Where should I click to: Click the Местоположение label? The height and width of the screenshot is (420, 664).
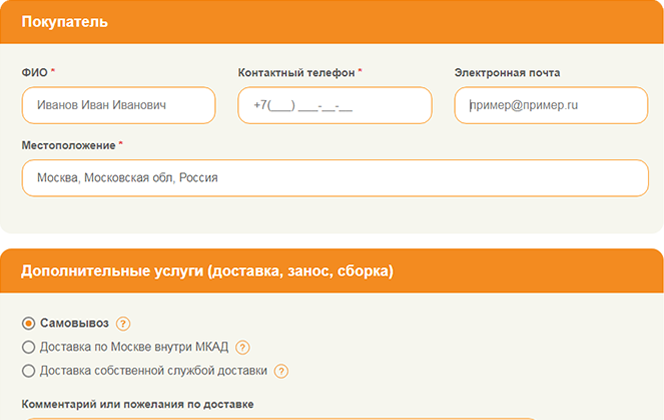pos(68,145)
